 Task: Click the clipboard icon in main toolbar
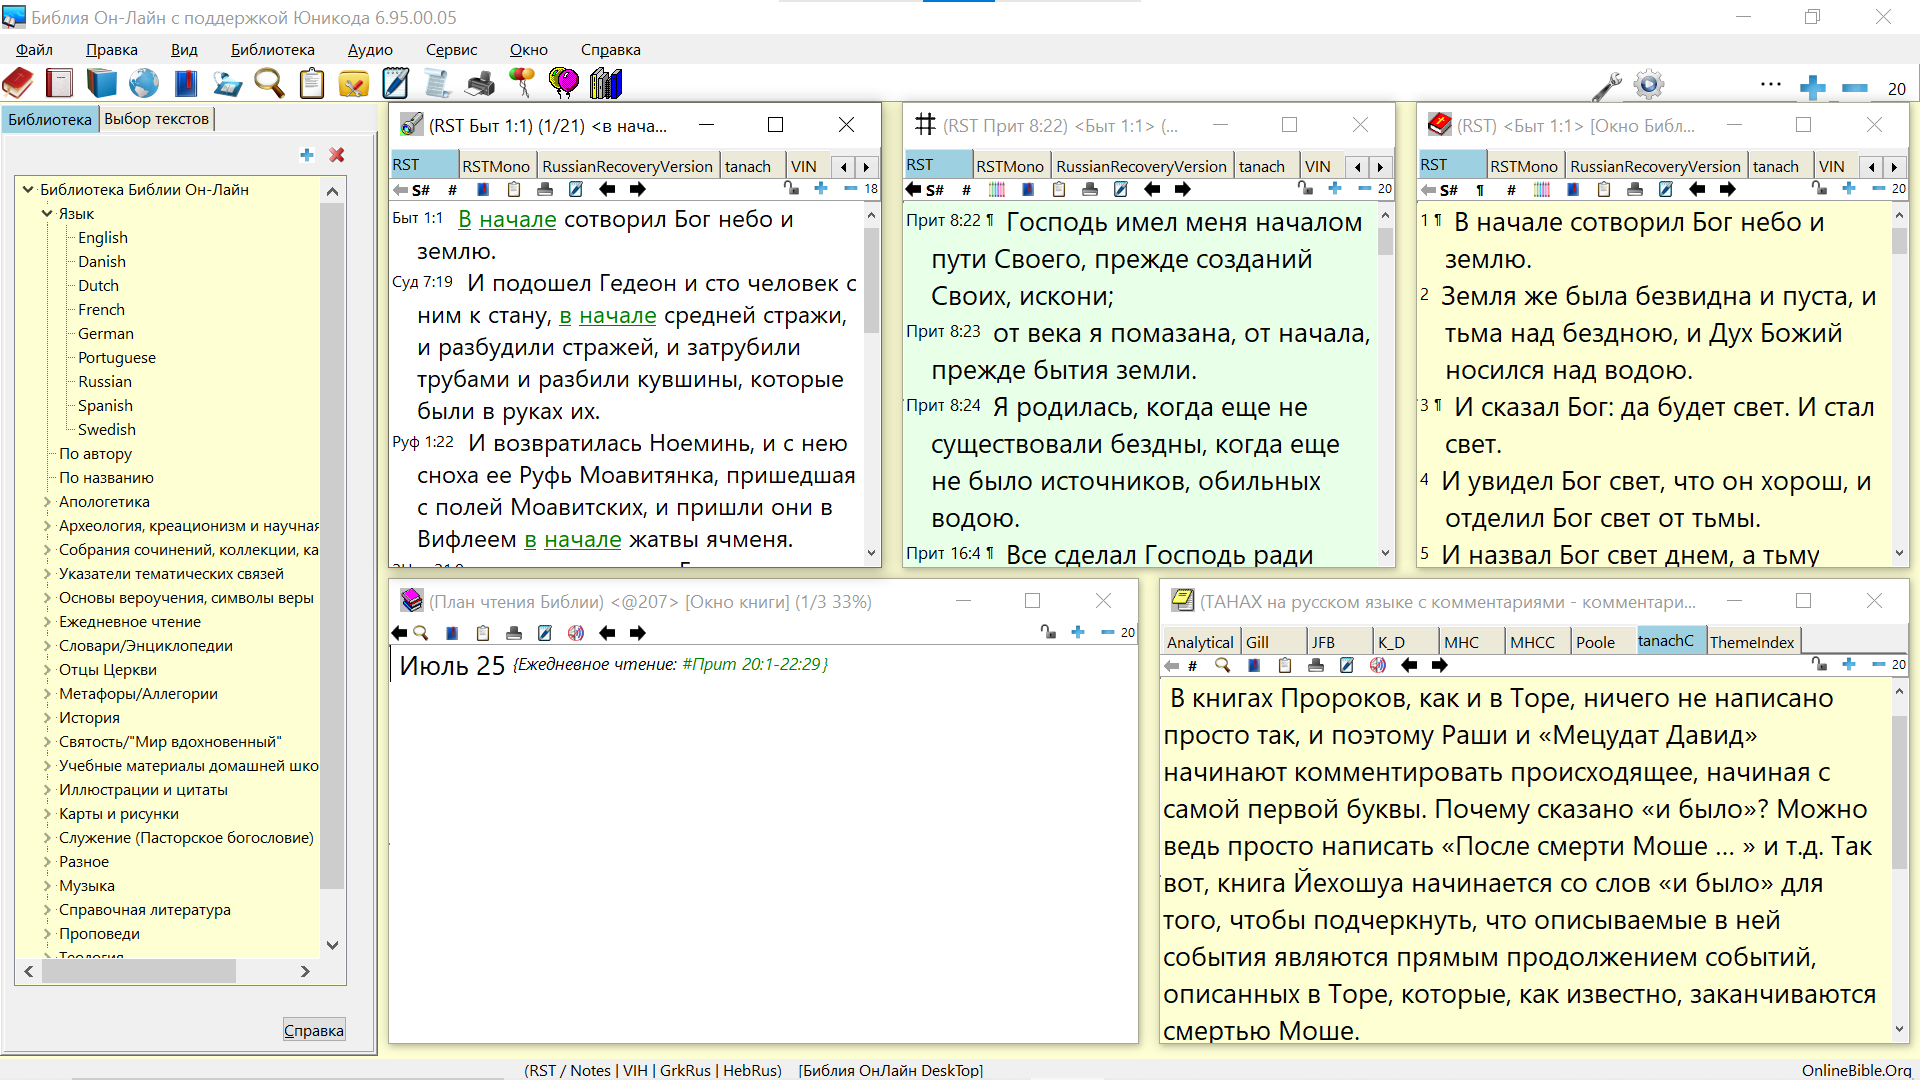[x=312, y=84]
